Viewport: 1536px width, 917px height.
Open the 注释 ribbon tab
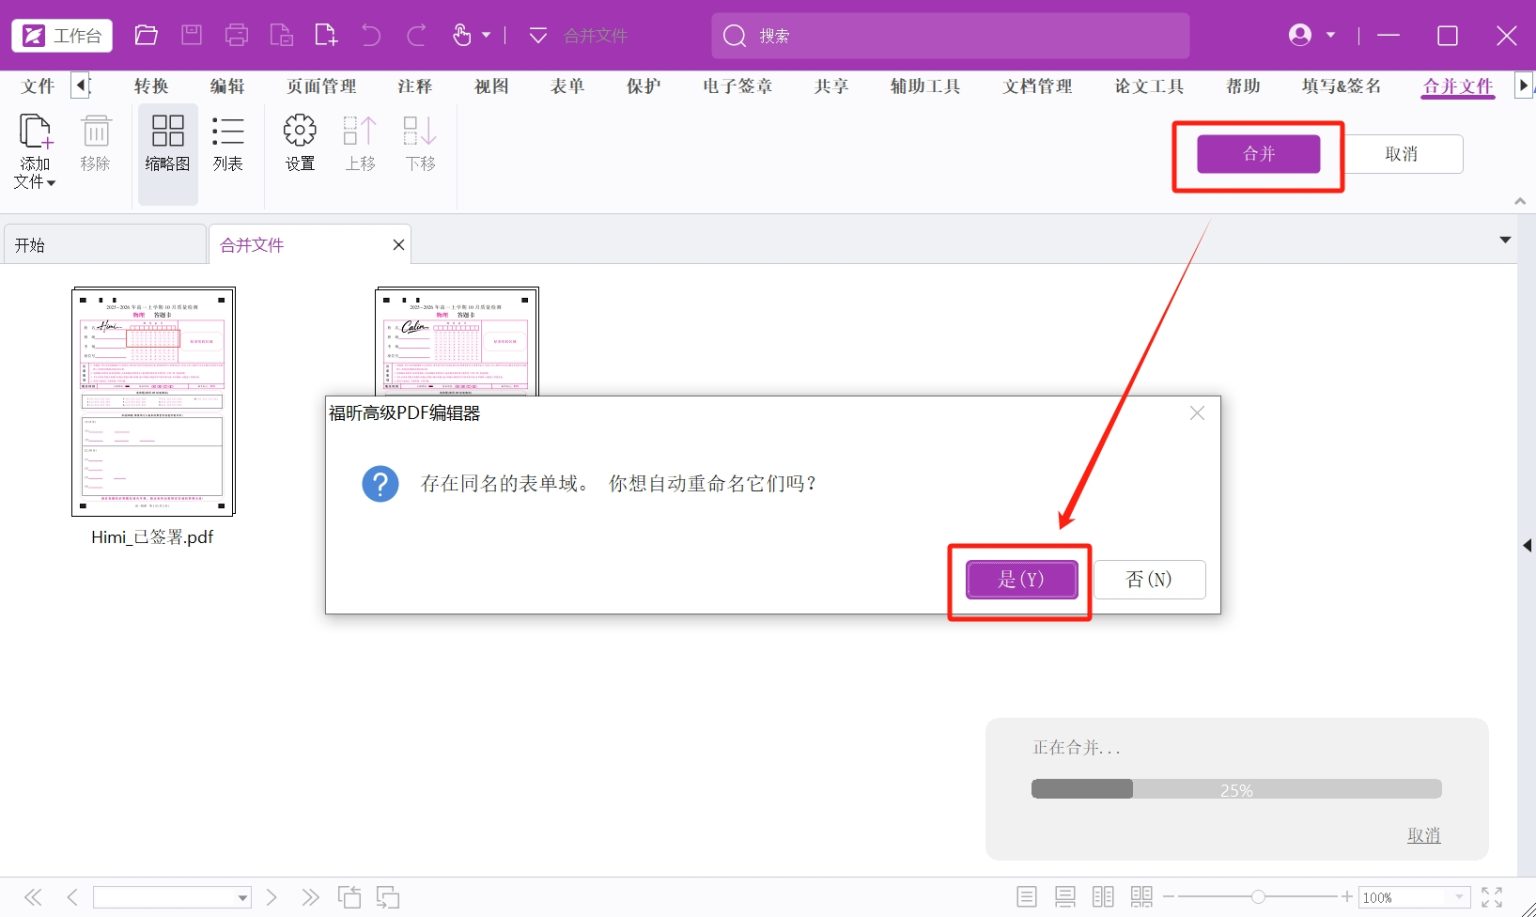click(414, 86)
